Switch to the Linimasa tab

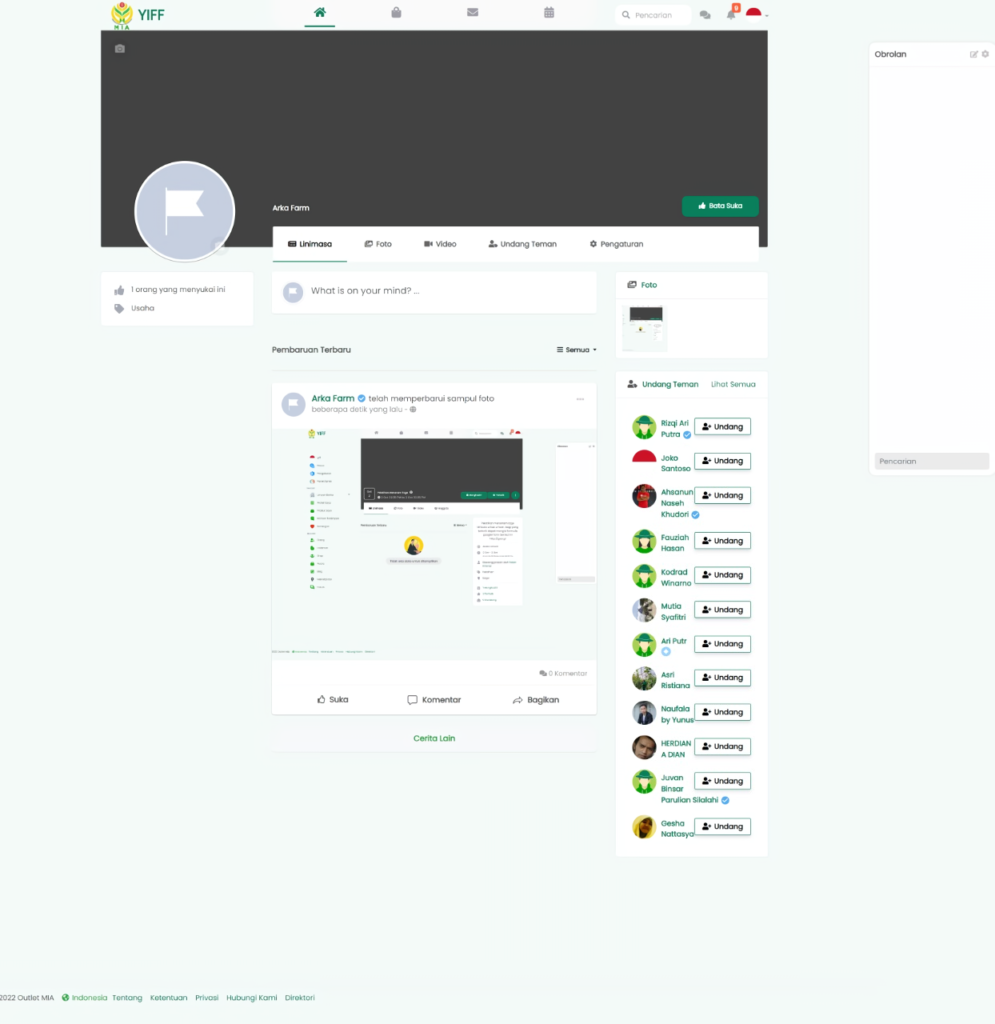tap(309, 244)
